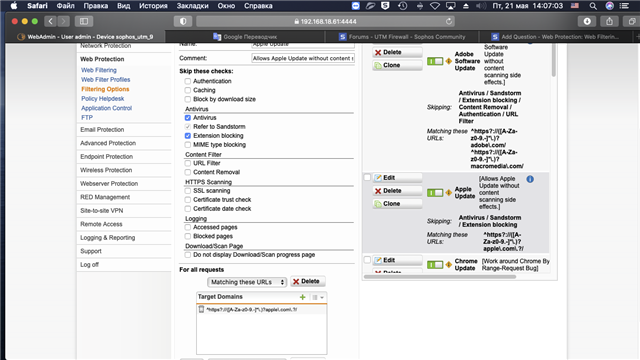This screenshot has width=640, height=360.
Task: Click the Adobe Software Update diamond icon
Action: (x=449, y=61)
